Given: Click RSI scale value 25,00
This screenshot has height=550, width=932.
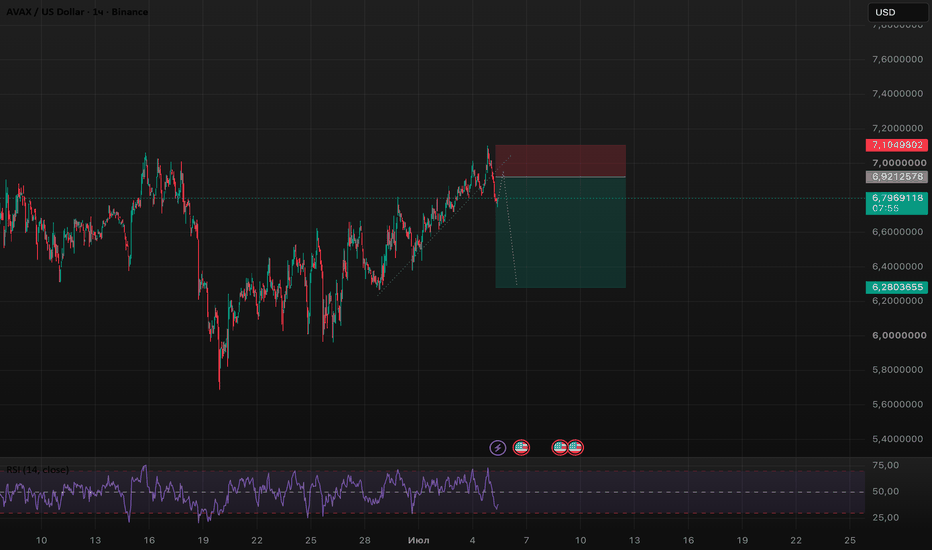Looking at the screenshot, I should 886,517.
